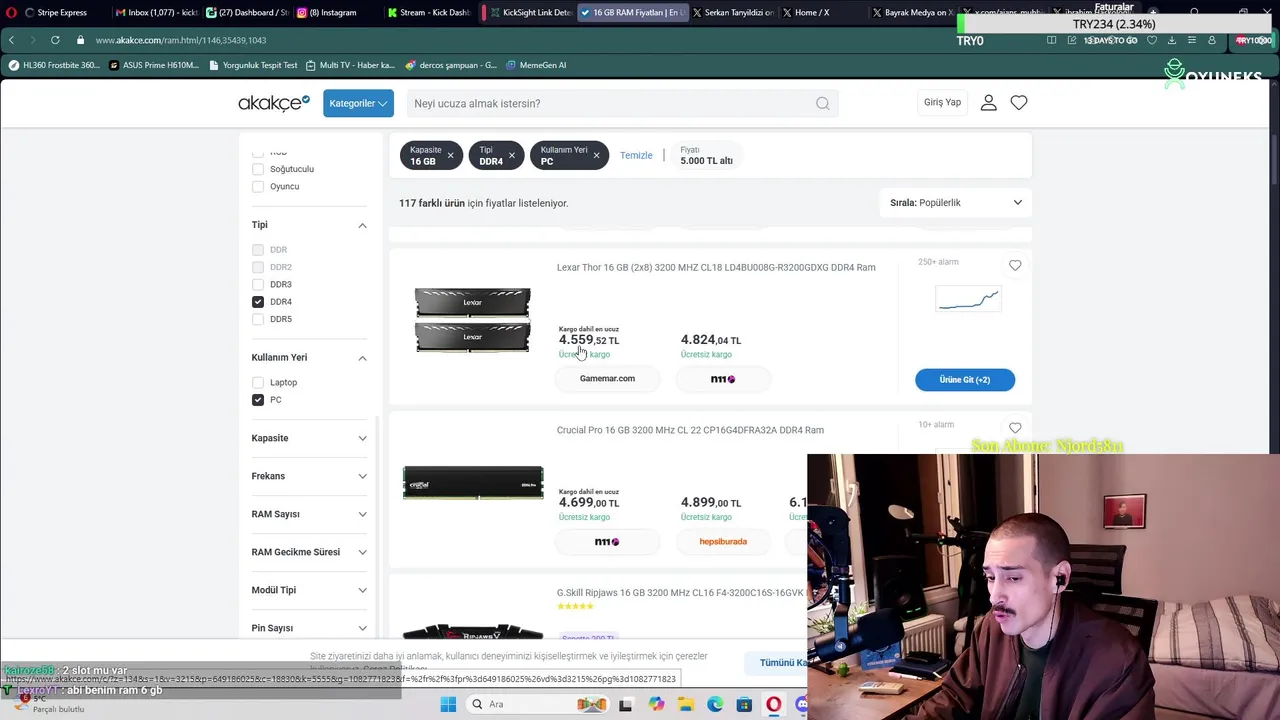Open File Explorer from the taskbar
Screen dimensions: 1280x720
pyautogui.click(x=686, y=704)
